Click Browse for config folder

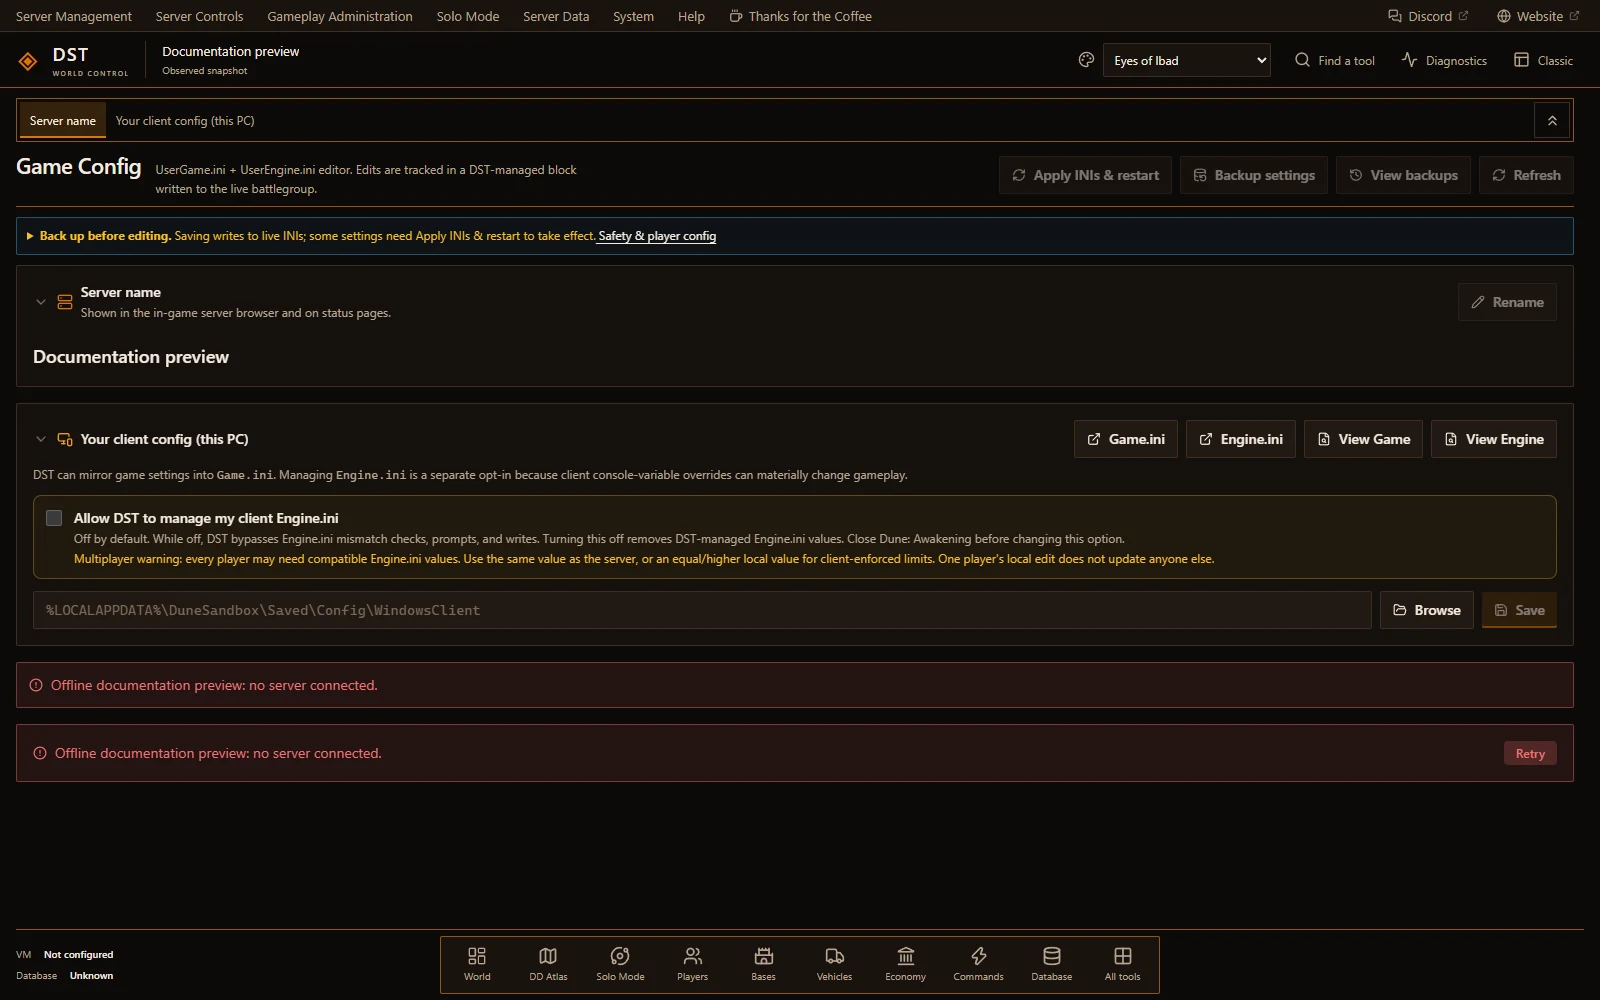click(1426, 610)
